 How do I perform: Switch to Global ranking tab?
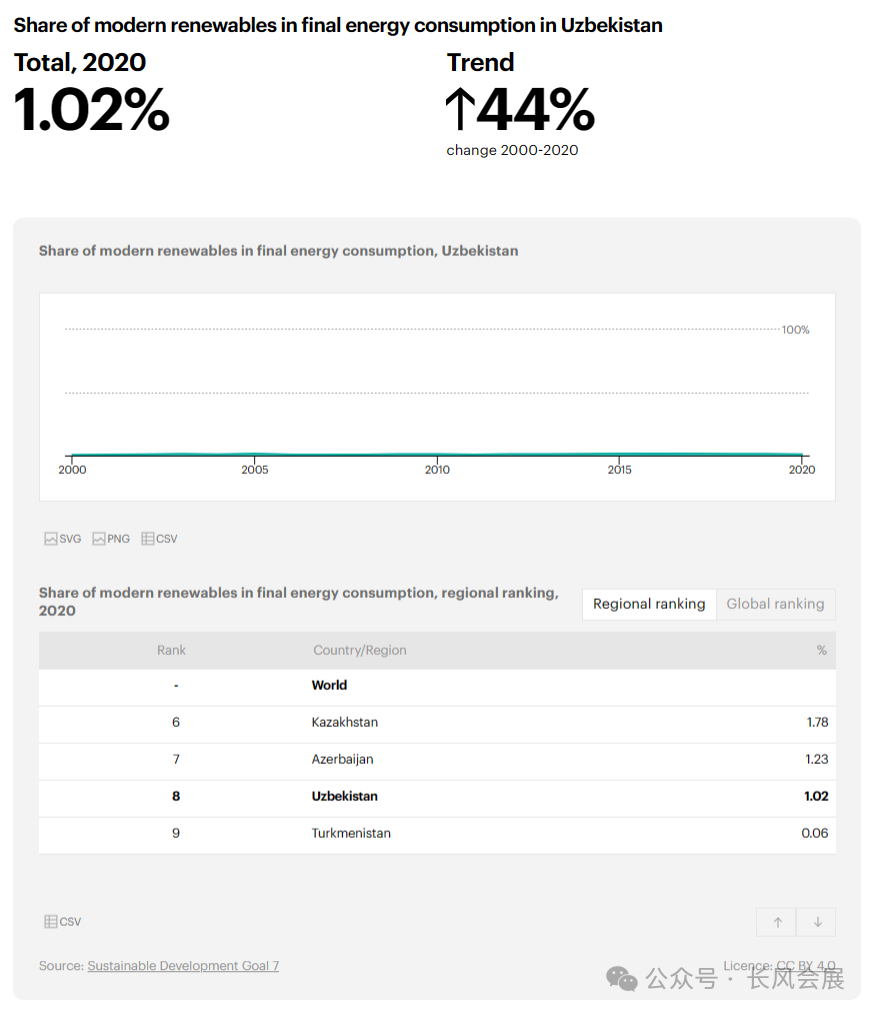775,604
